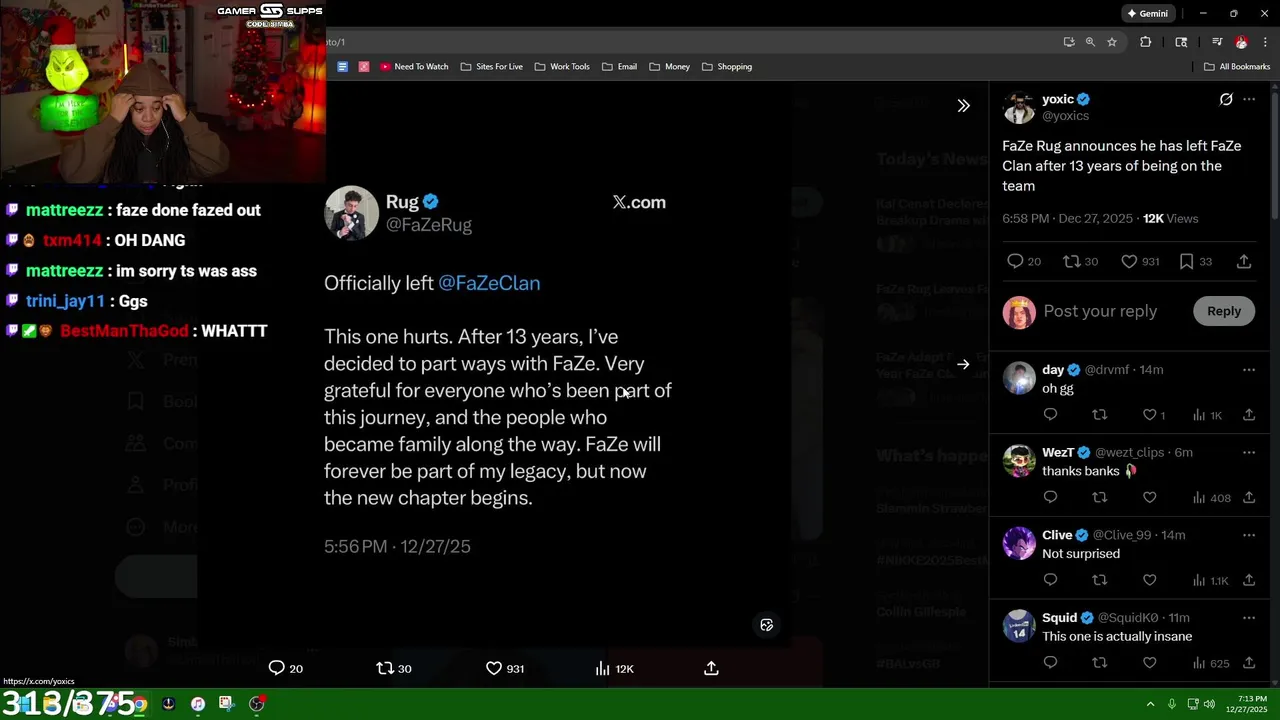Image resolution: width=1280 pixels, height=720 pixels.
Task: Click the Grok icon on yoxic's post
Action: pyautogui.click(x=1226, y=99)
